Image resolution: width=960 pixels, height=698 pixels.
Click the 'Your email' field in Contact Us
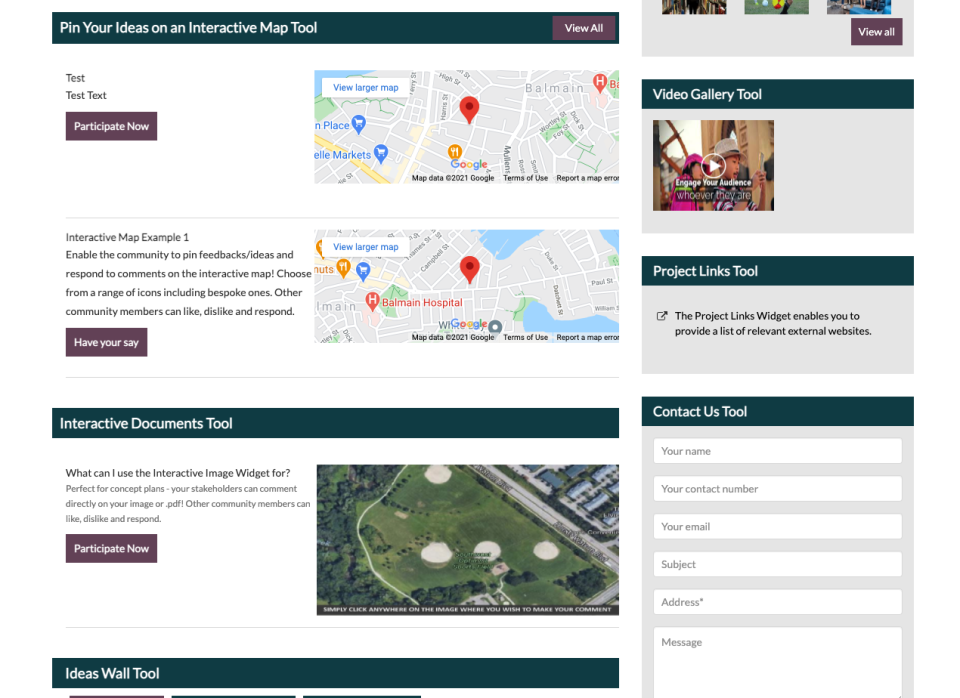tap(777, 526)
